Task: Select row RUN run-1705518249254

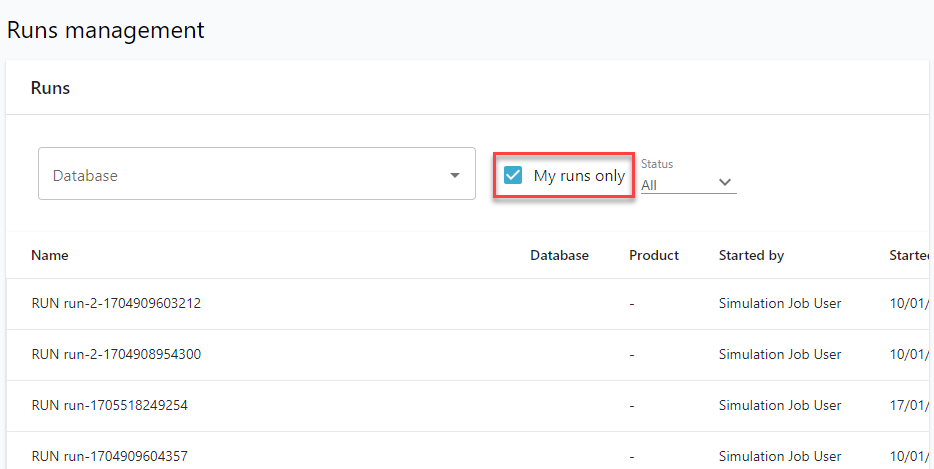Action: coord(110,405)
